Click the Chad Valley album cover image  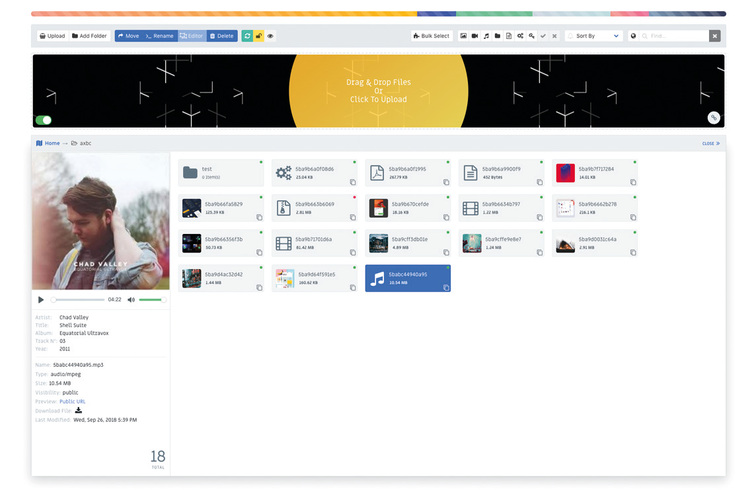101,221
